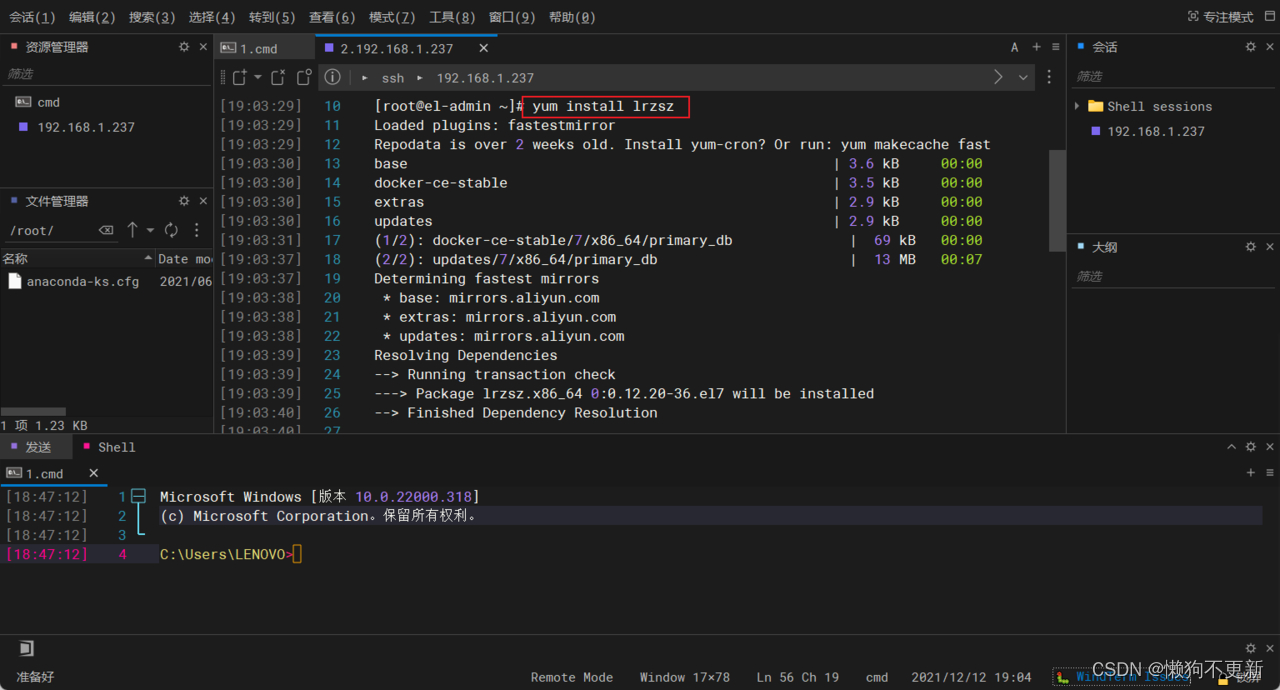Open tab list menu in main tab bar
Image resolution: width=1280 pixels, height=690 pixels.
click(1056, 47)
